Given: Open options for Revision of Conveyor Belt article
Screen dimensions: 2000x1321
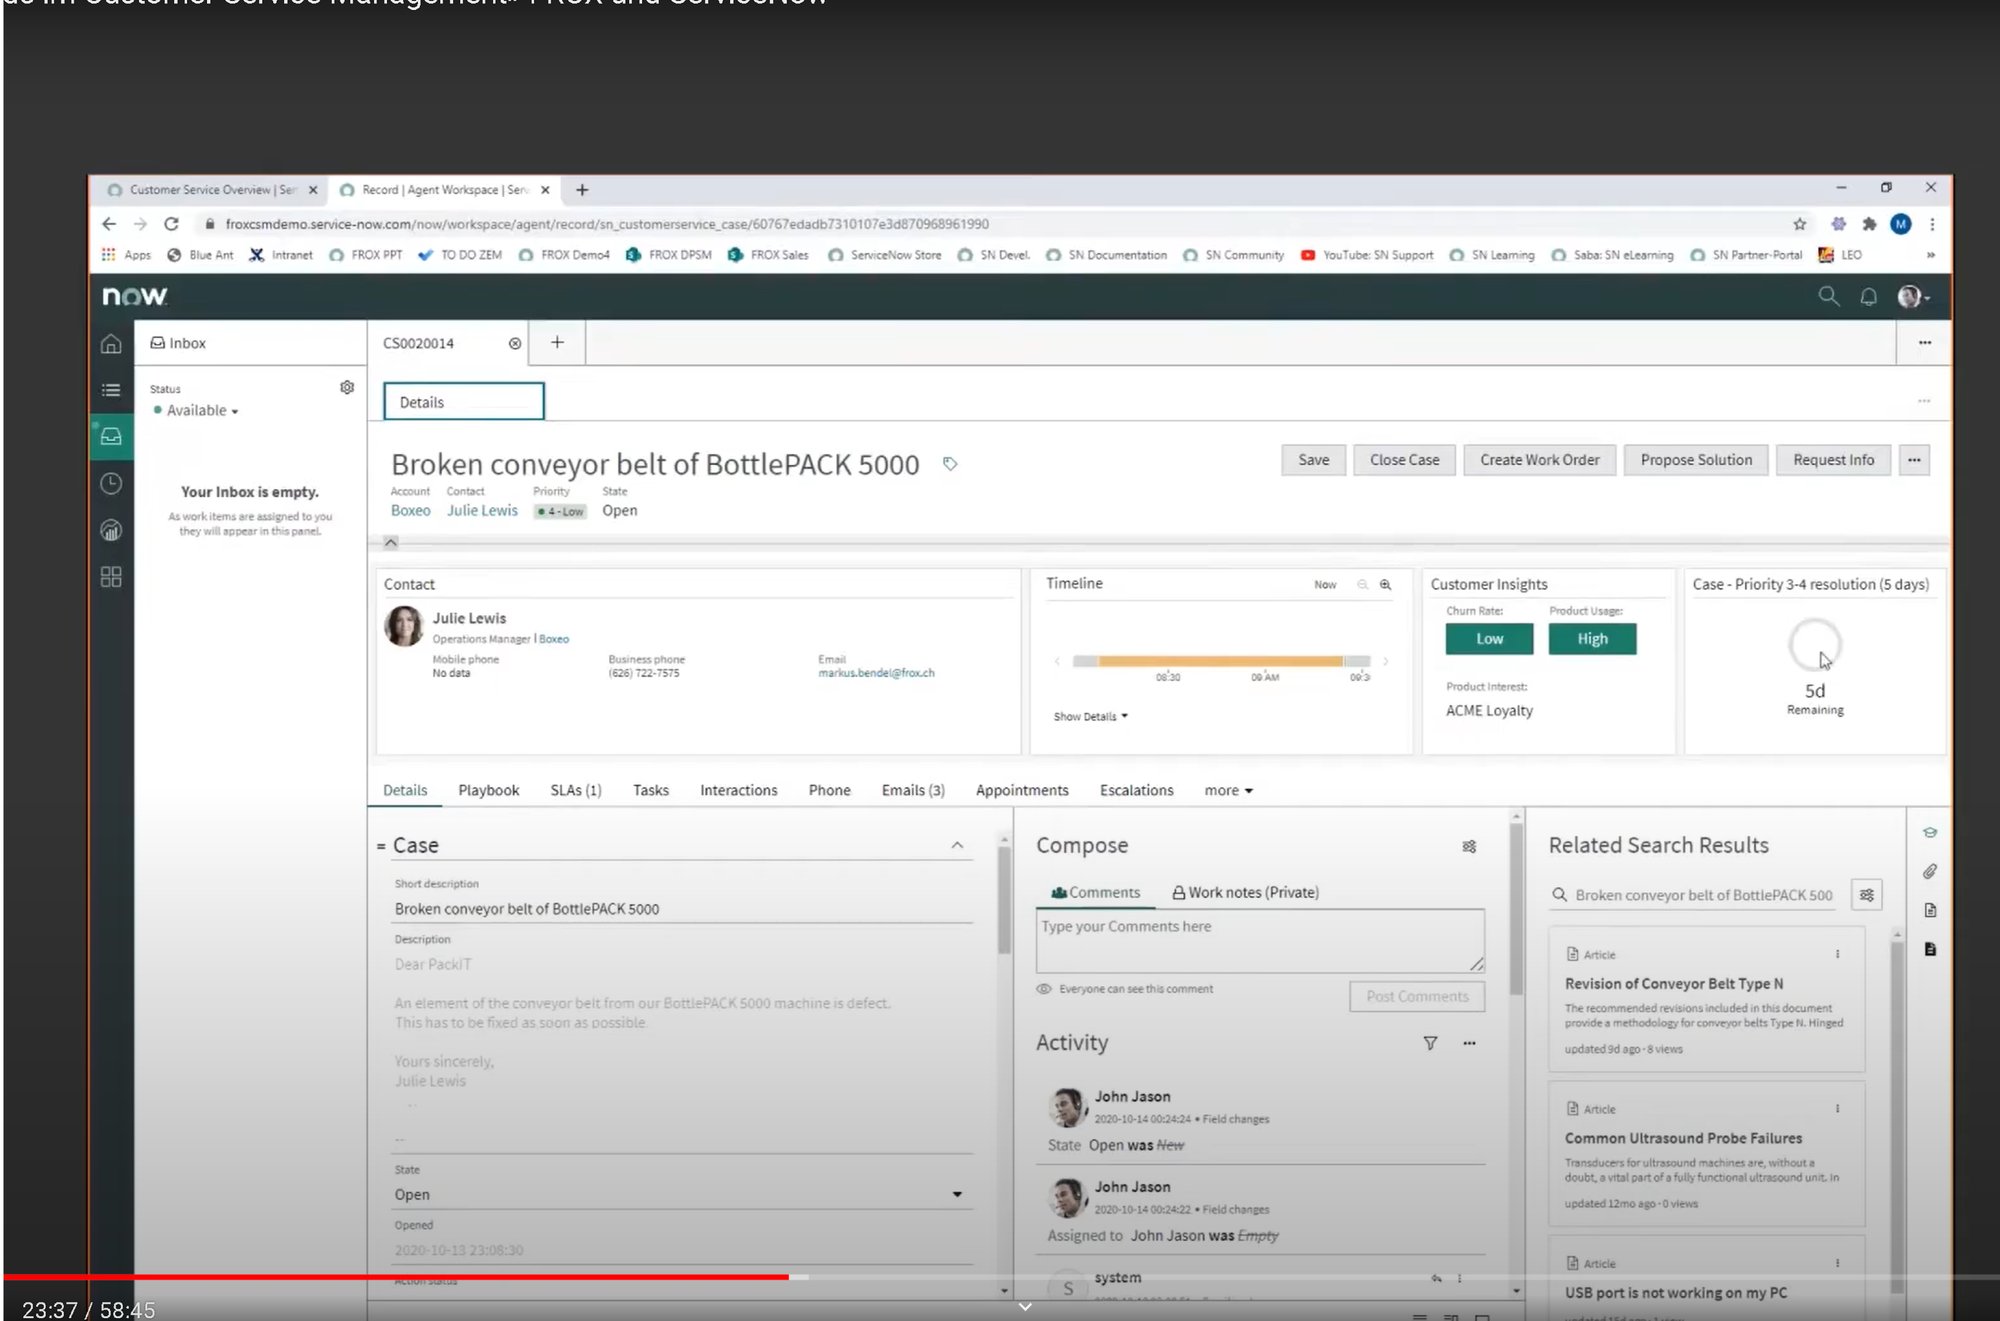Looking at the screenshot, I should point(1837,954).
